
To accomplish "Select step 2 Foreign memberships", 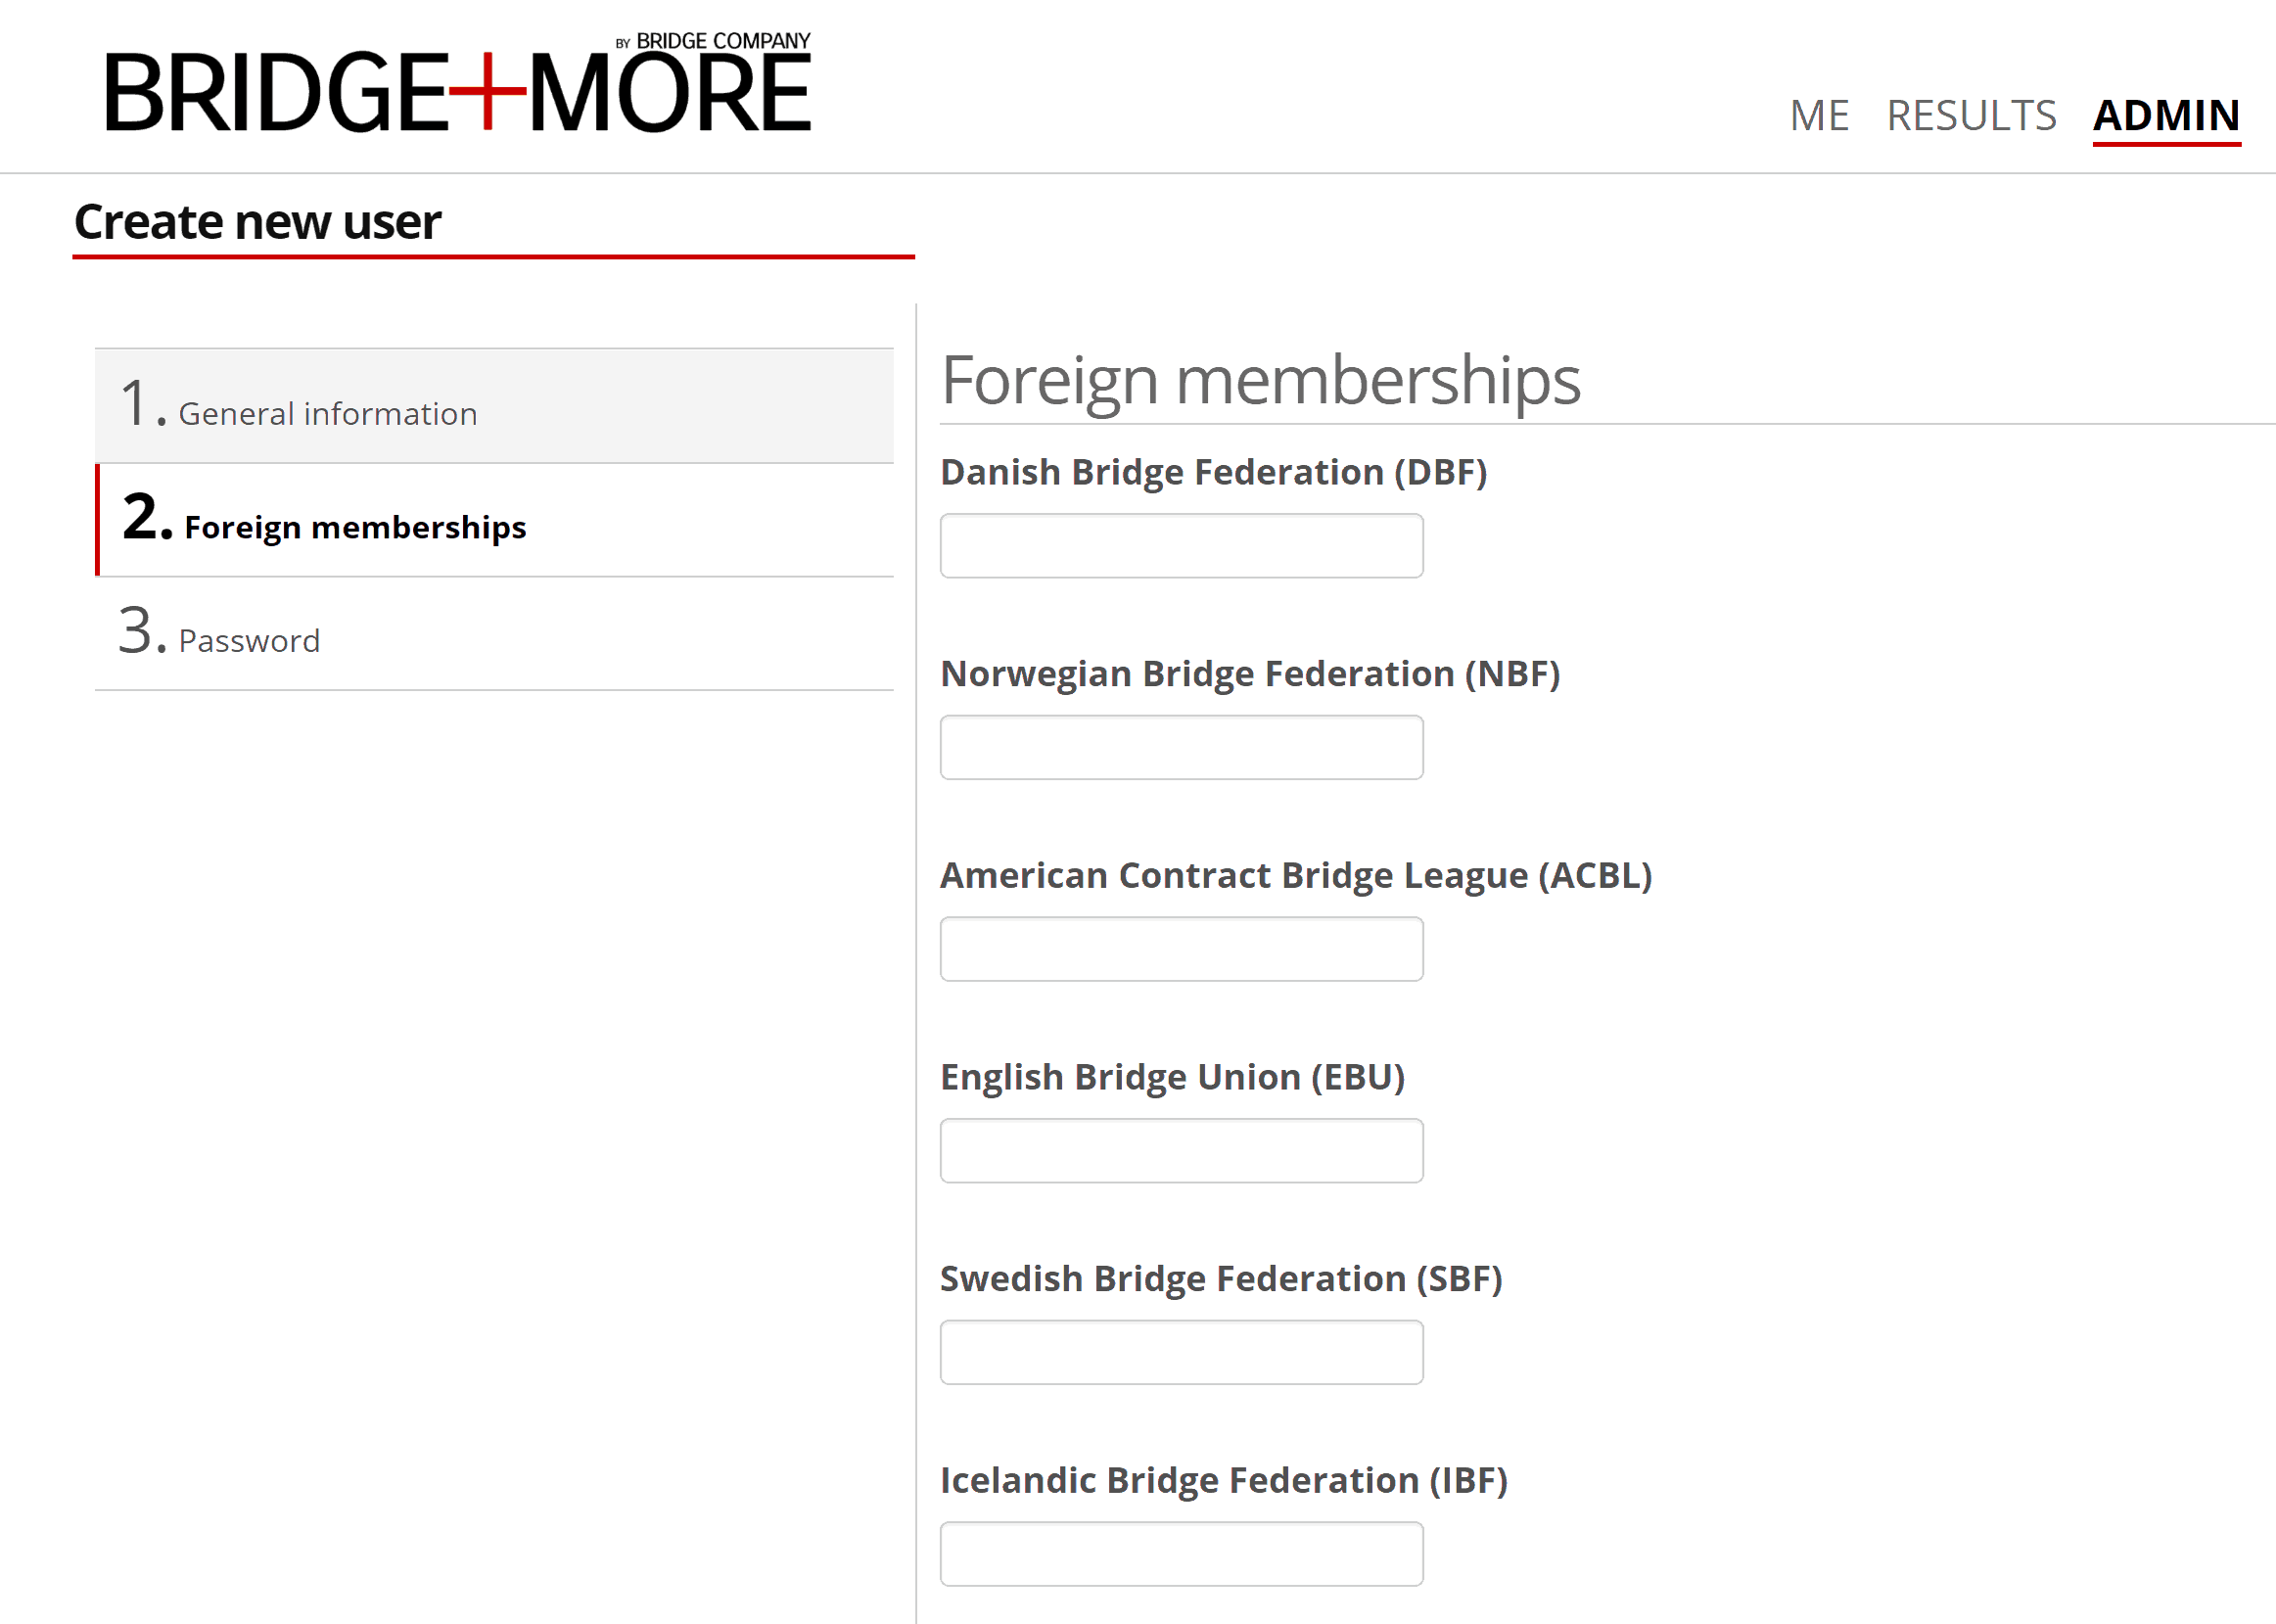I will pyautogui.click(x=494, y=521).
